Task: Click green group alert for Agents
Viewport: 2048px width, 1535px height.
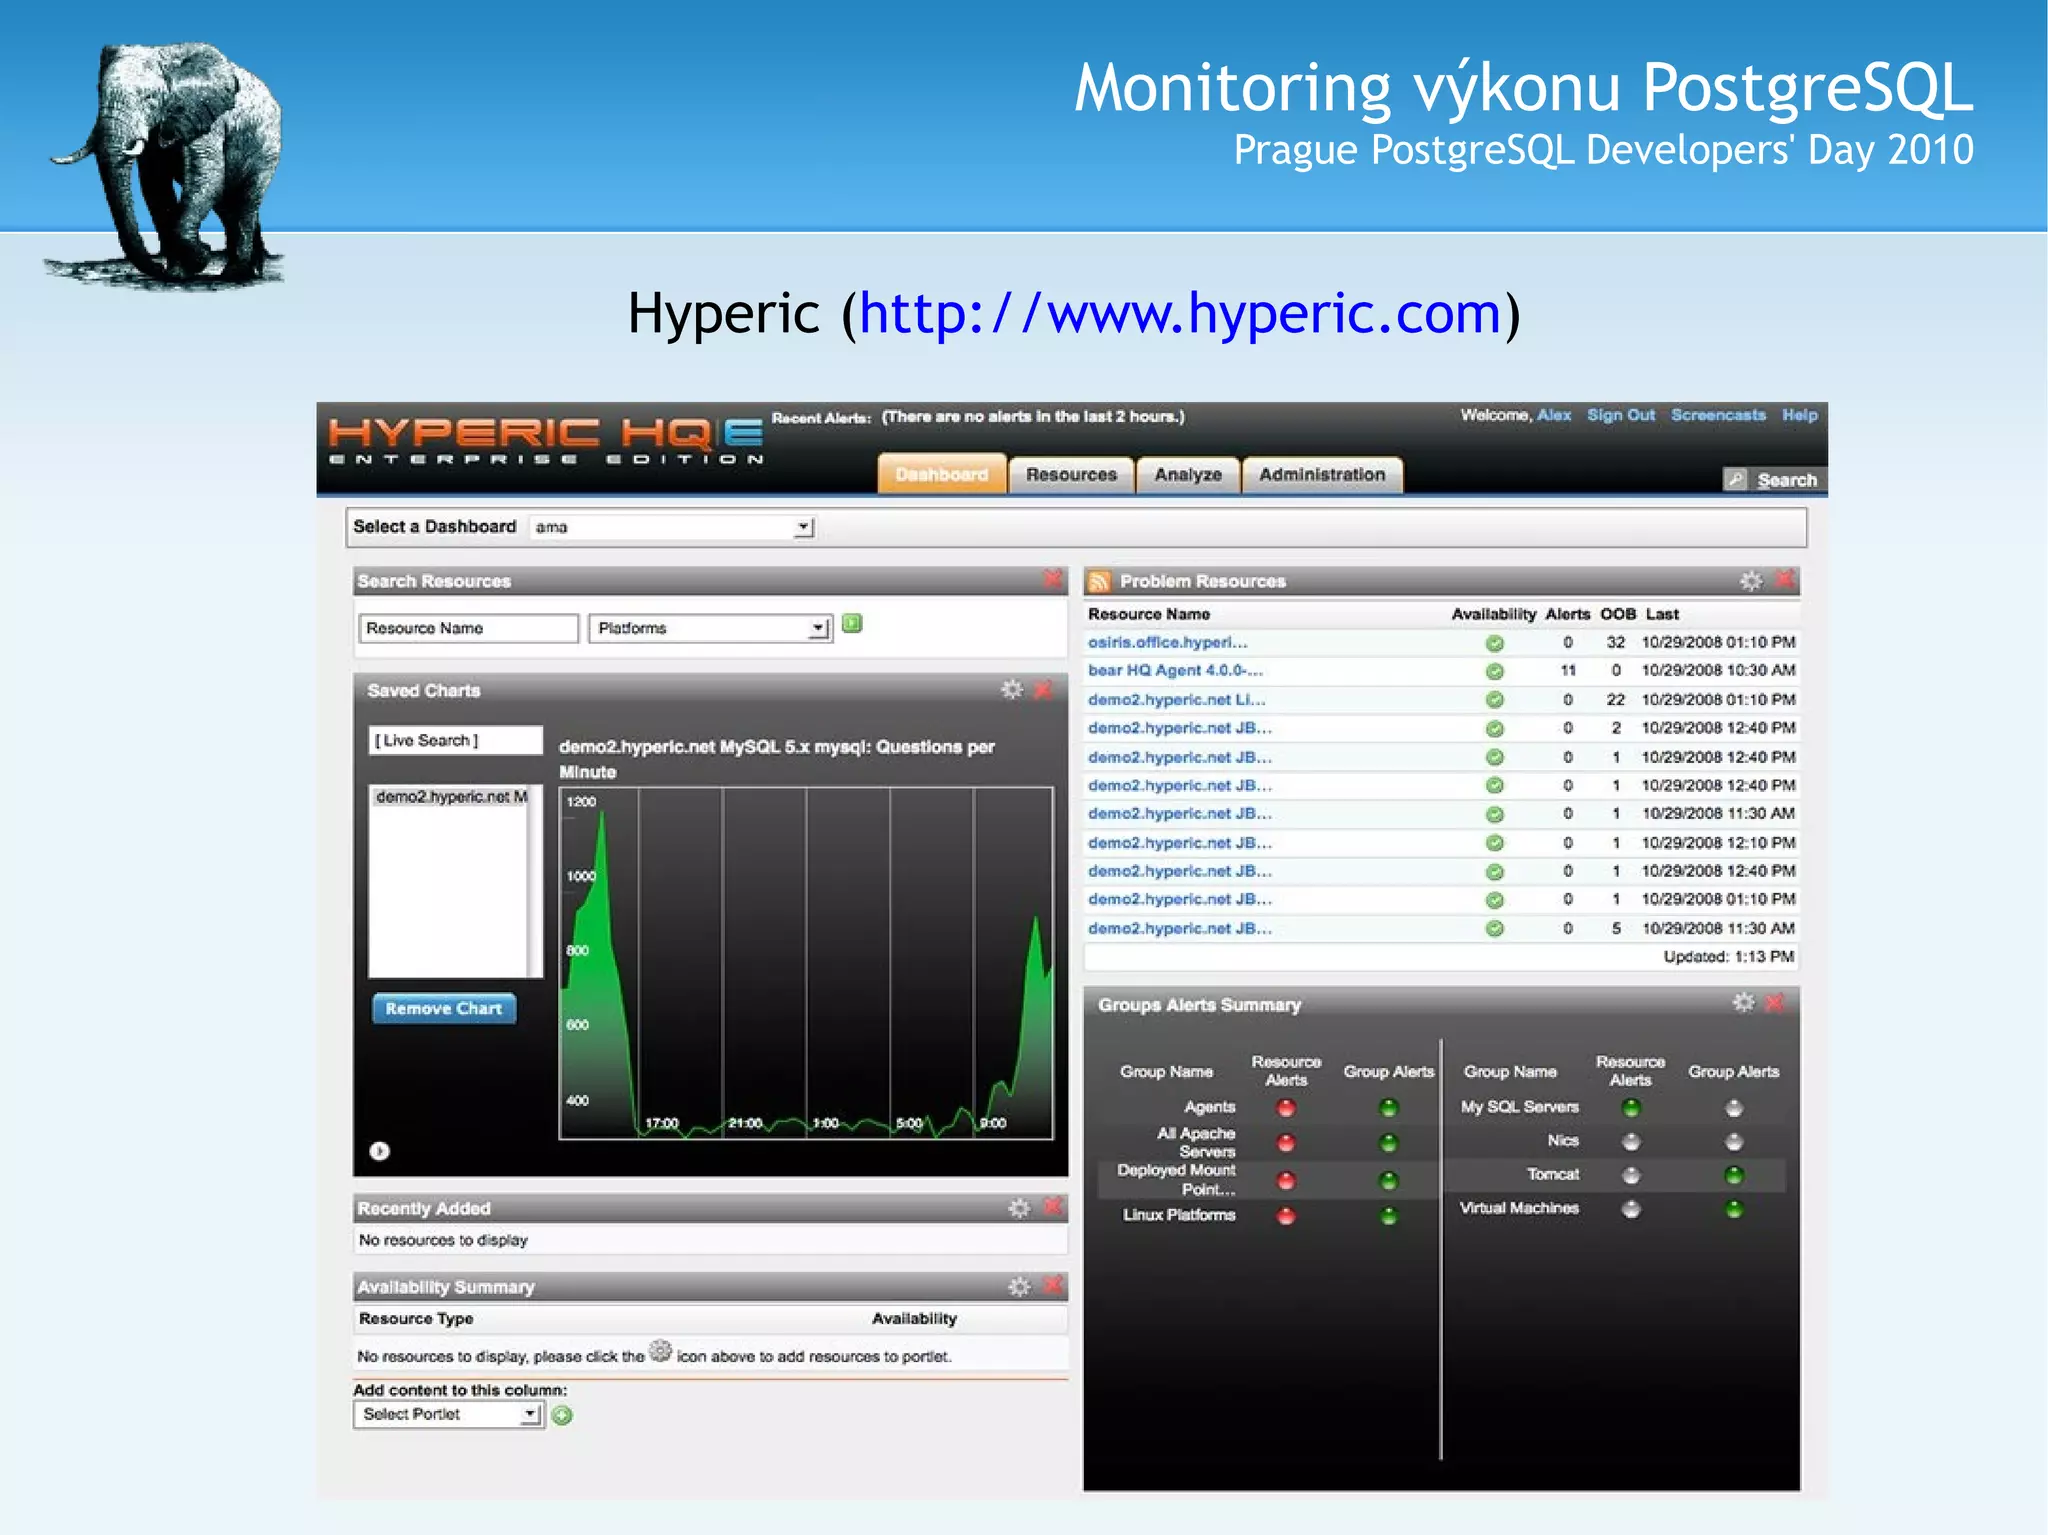Action: (x=1388, y=1108)
